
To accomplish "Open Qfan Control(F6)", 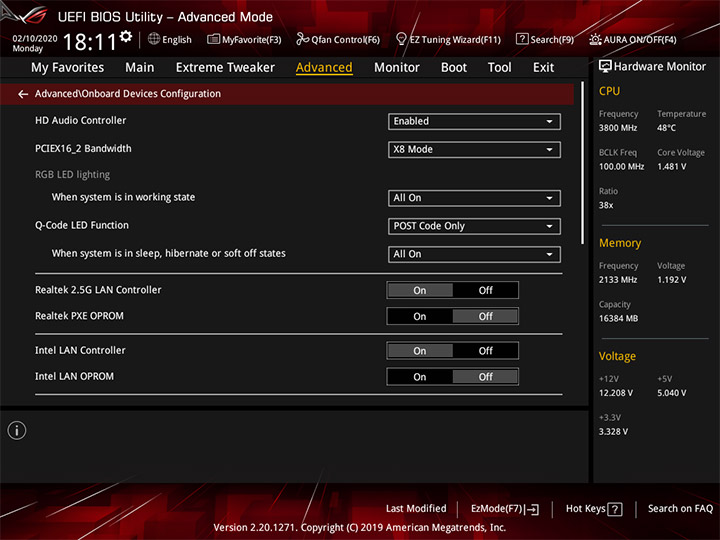I will click(338, 40).
